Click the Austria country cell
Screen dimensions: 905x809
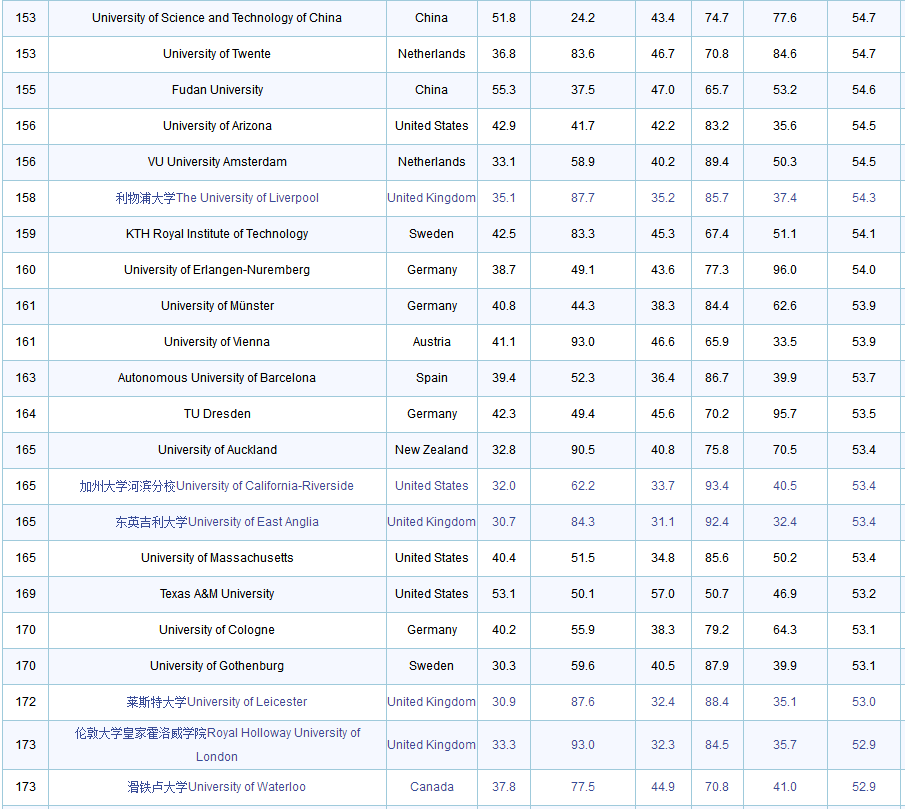(x=431, y=342)
